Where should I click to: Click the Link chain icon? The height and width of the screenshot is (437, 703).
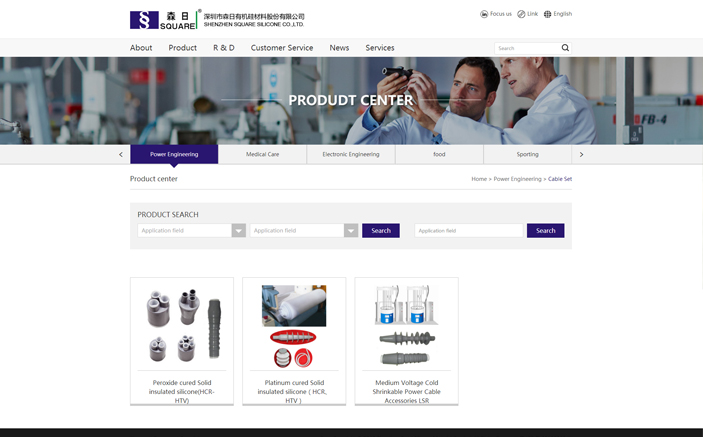521,14
